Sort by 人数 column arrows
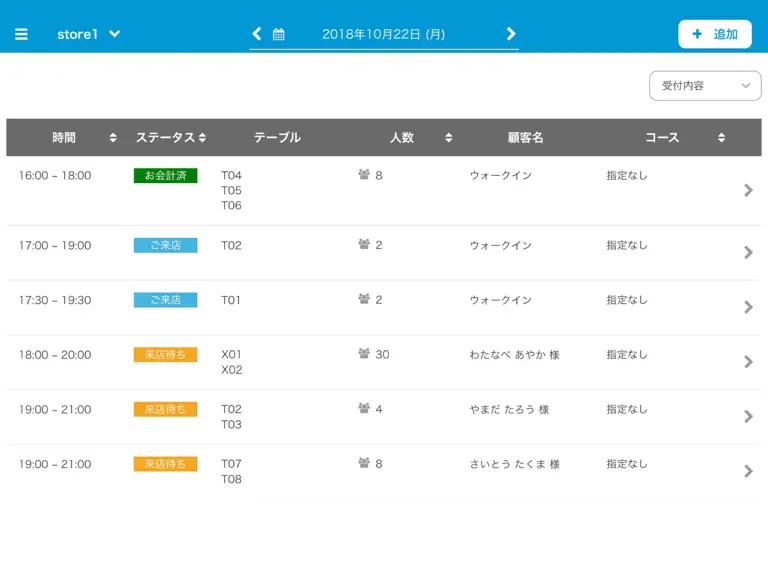This screenshot has height=576, width=768. [449, 138]
